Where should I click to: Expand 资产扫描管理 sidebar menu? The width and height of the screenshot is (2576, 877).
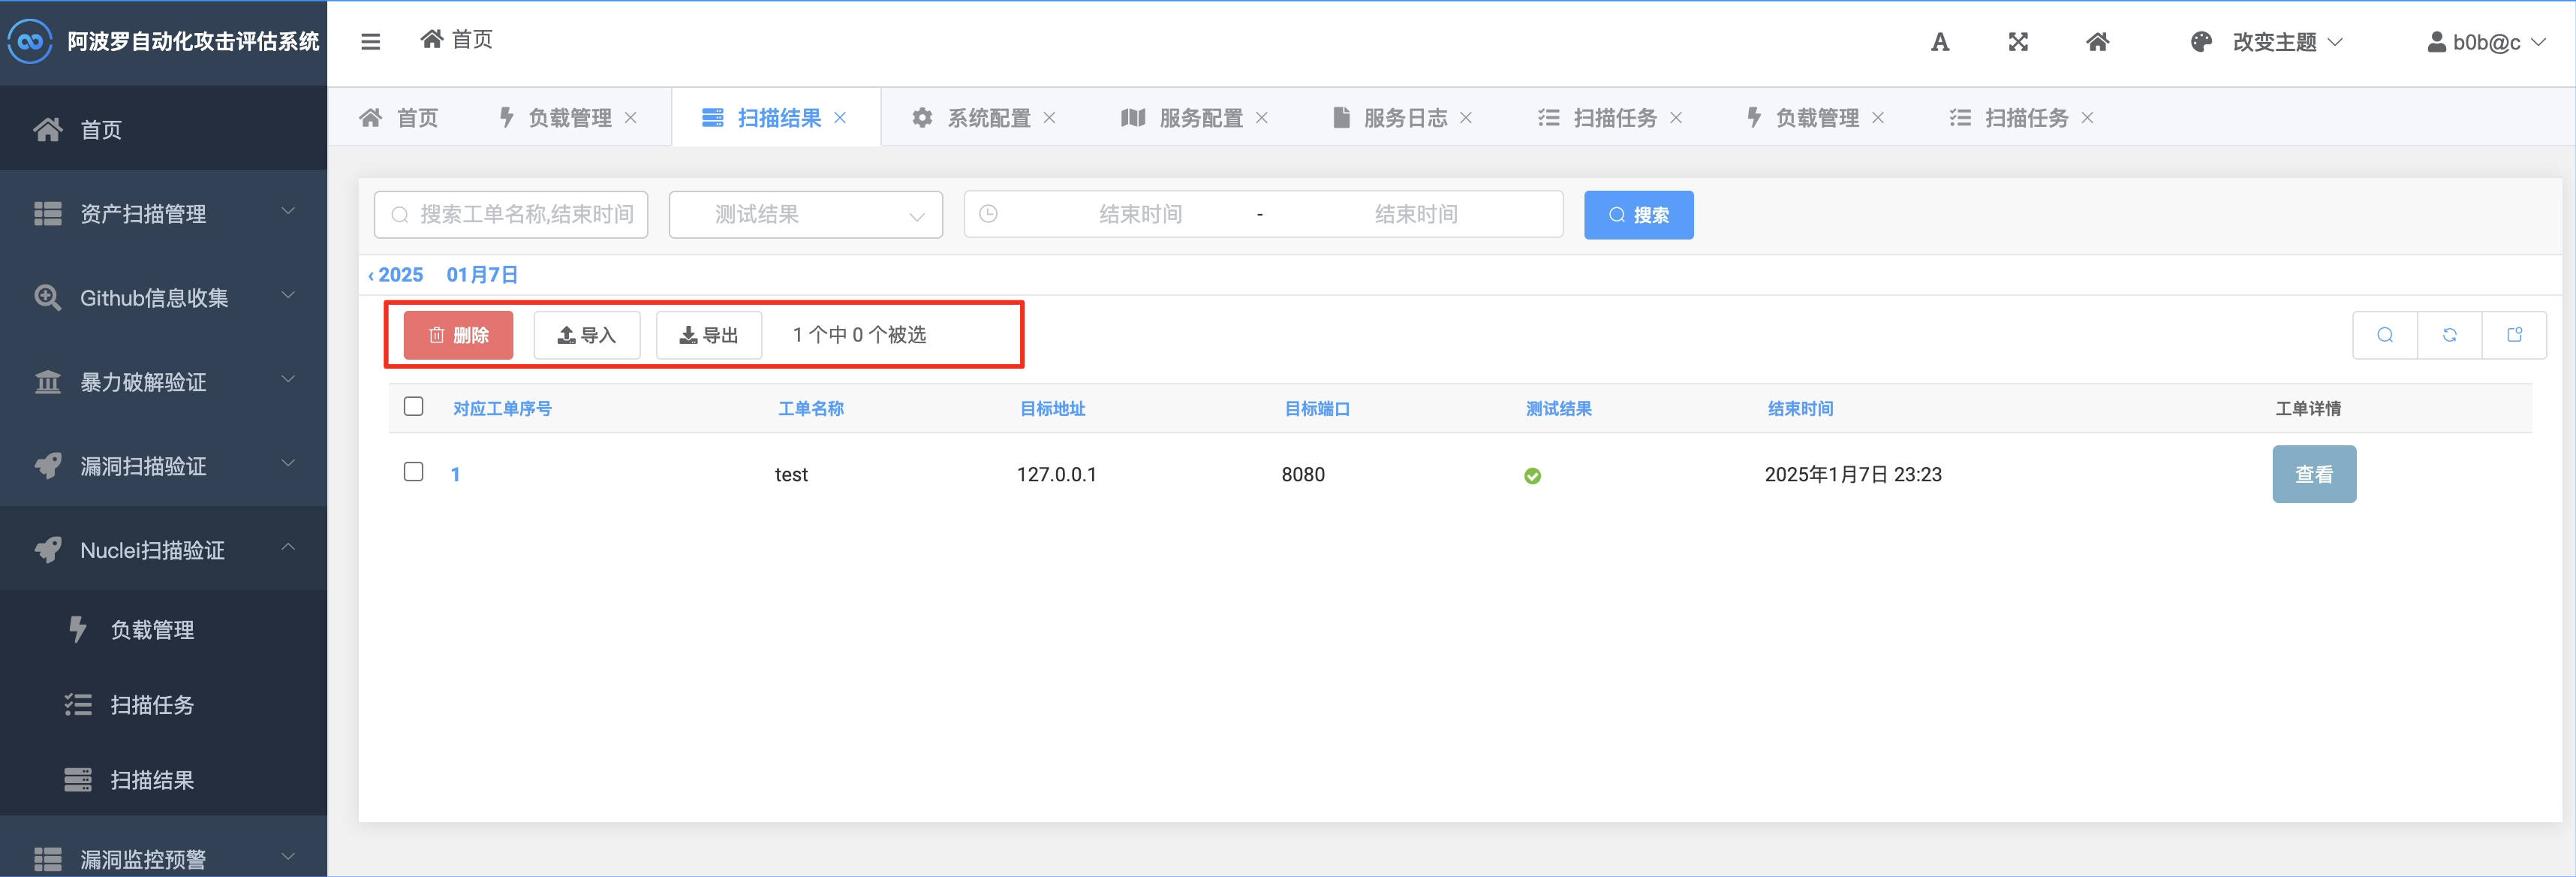coord(164,213)
